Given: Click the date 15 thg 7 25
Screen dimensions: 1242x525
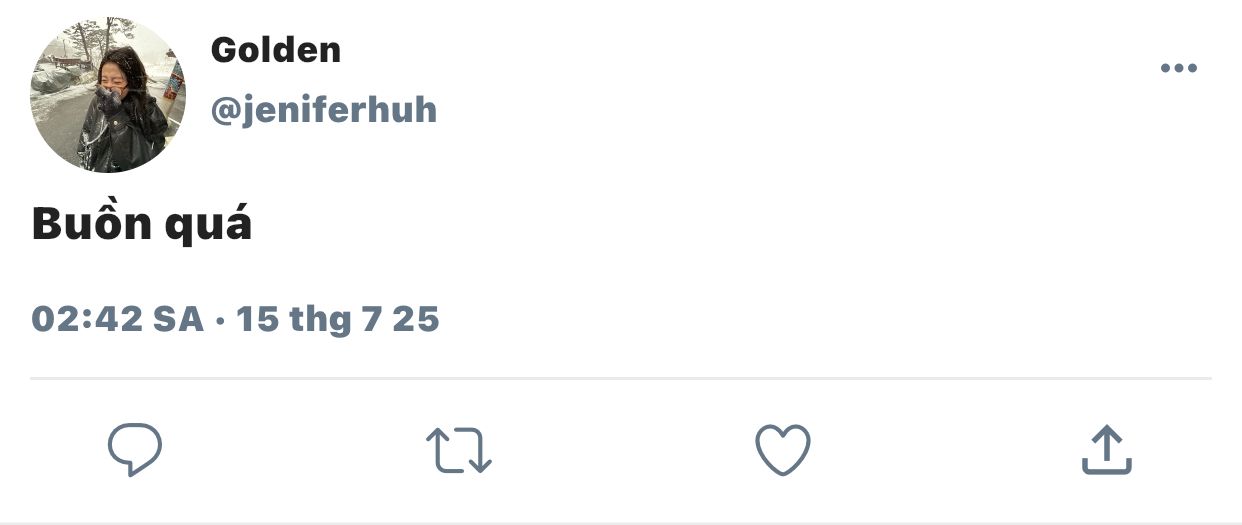Looking at the screenshot, I should point(338,319).
